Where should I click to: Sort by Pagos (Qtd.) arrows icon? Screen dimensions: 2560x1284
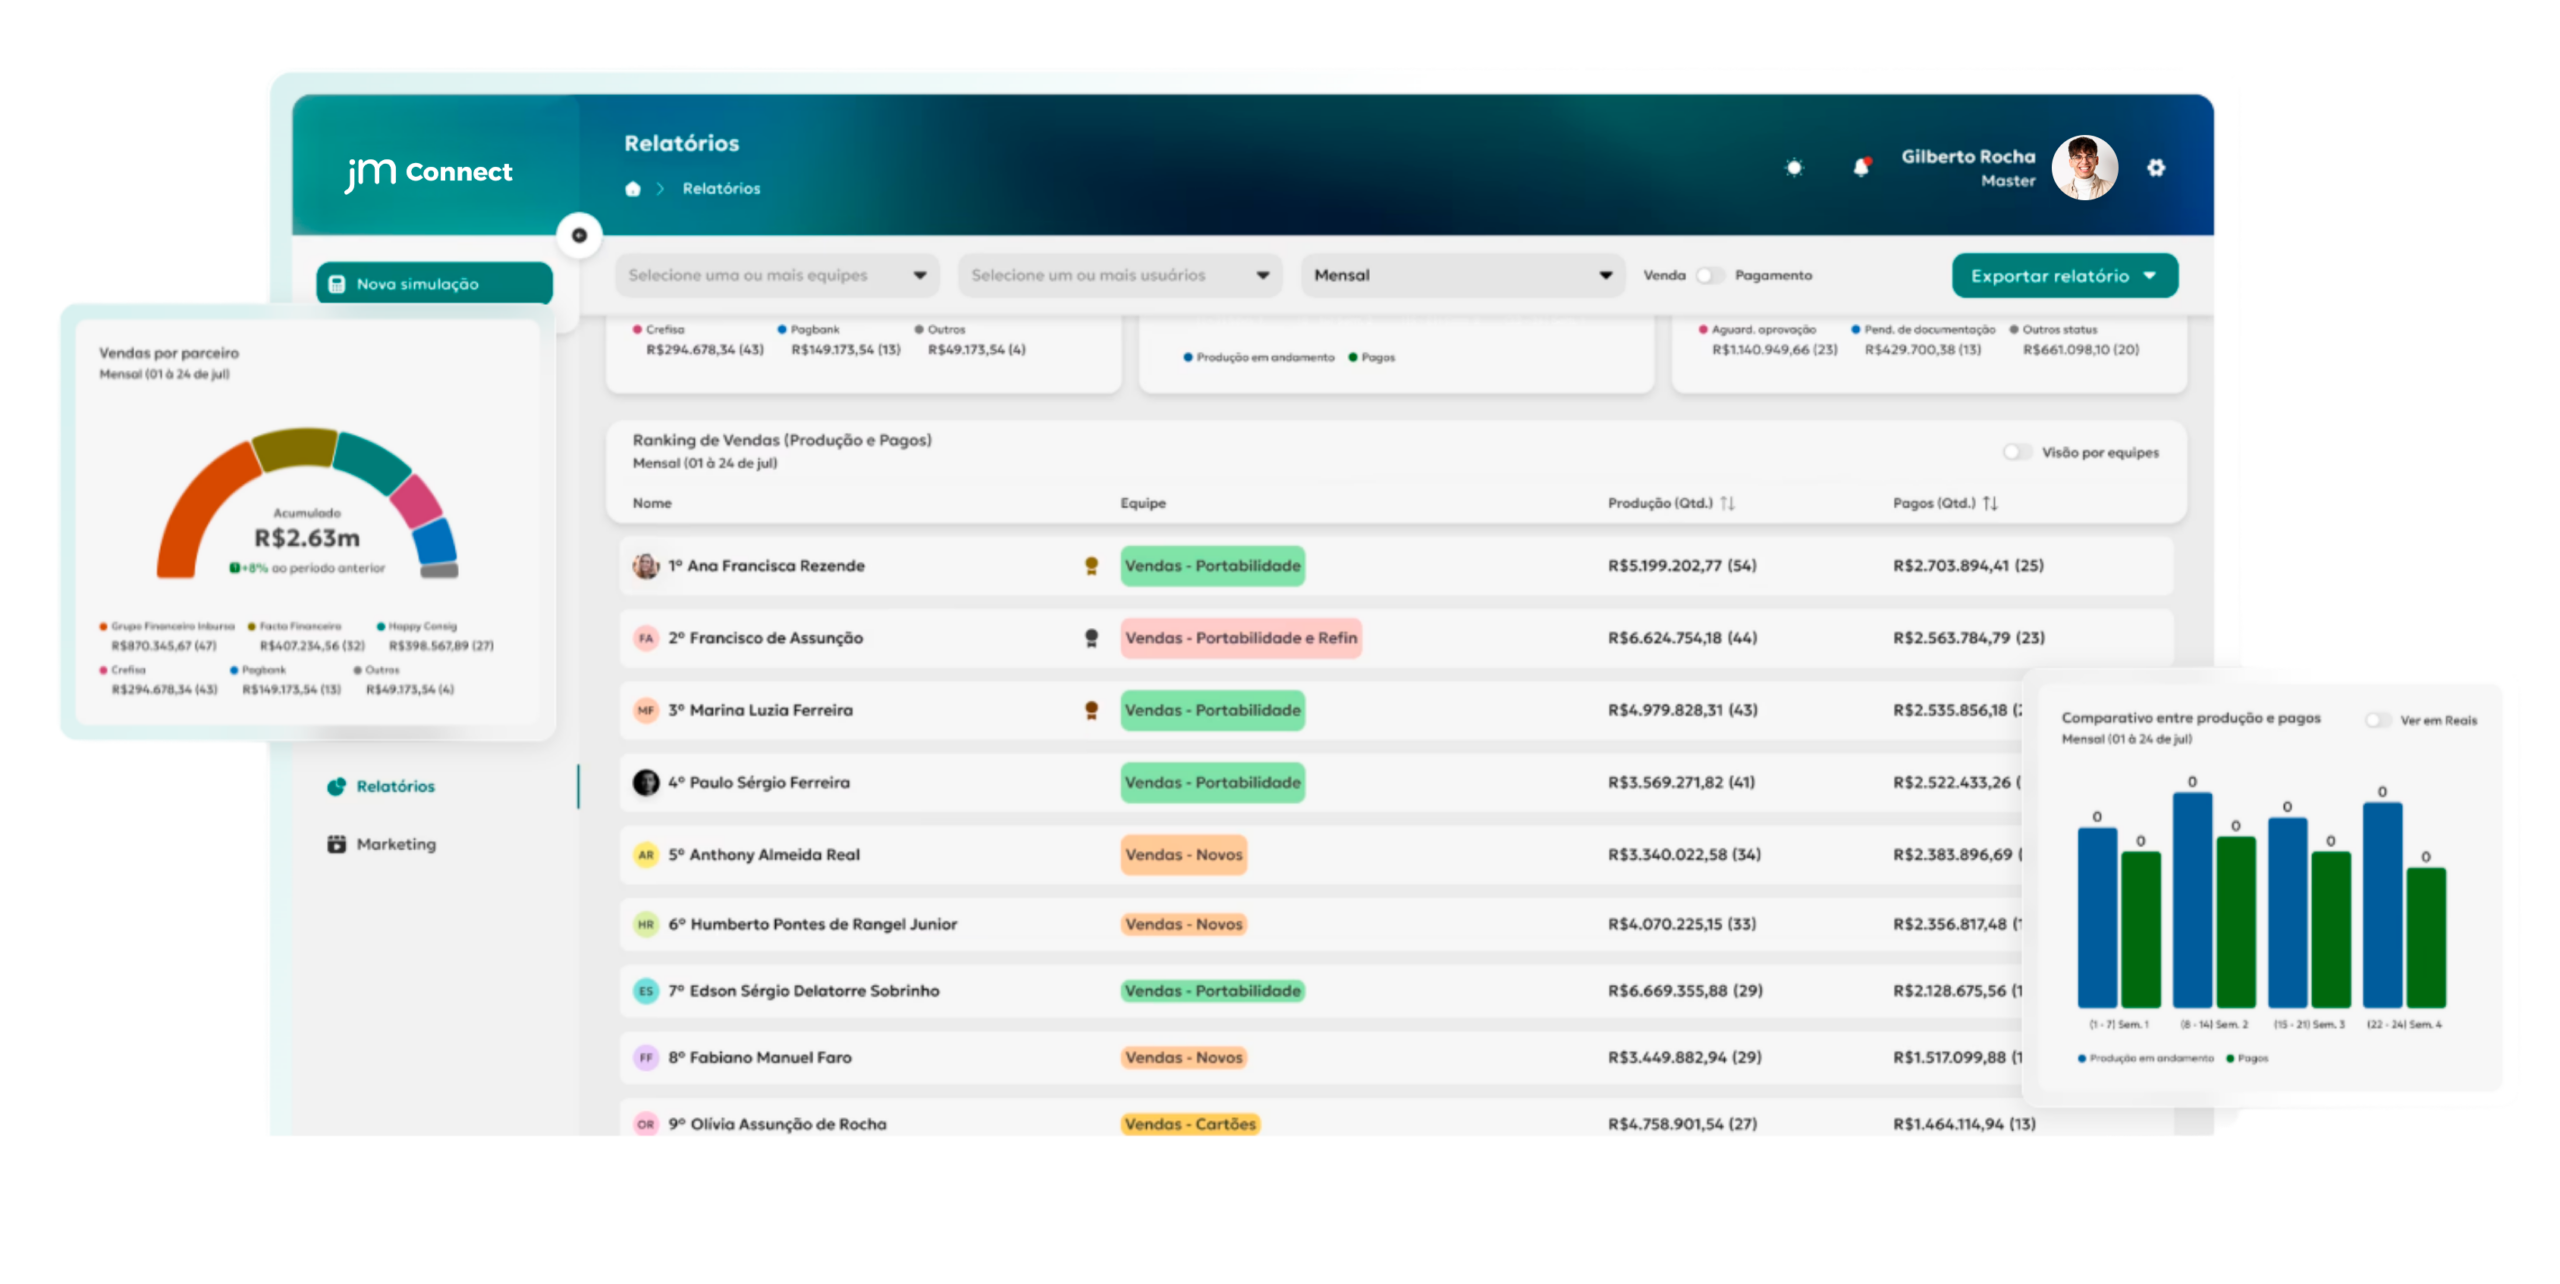(x=1990, y=503)
